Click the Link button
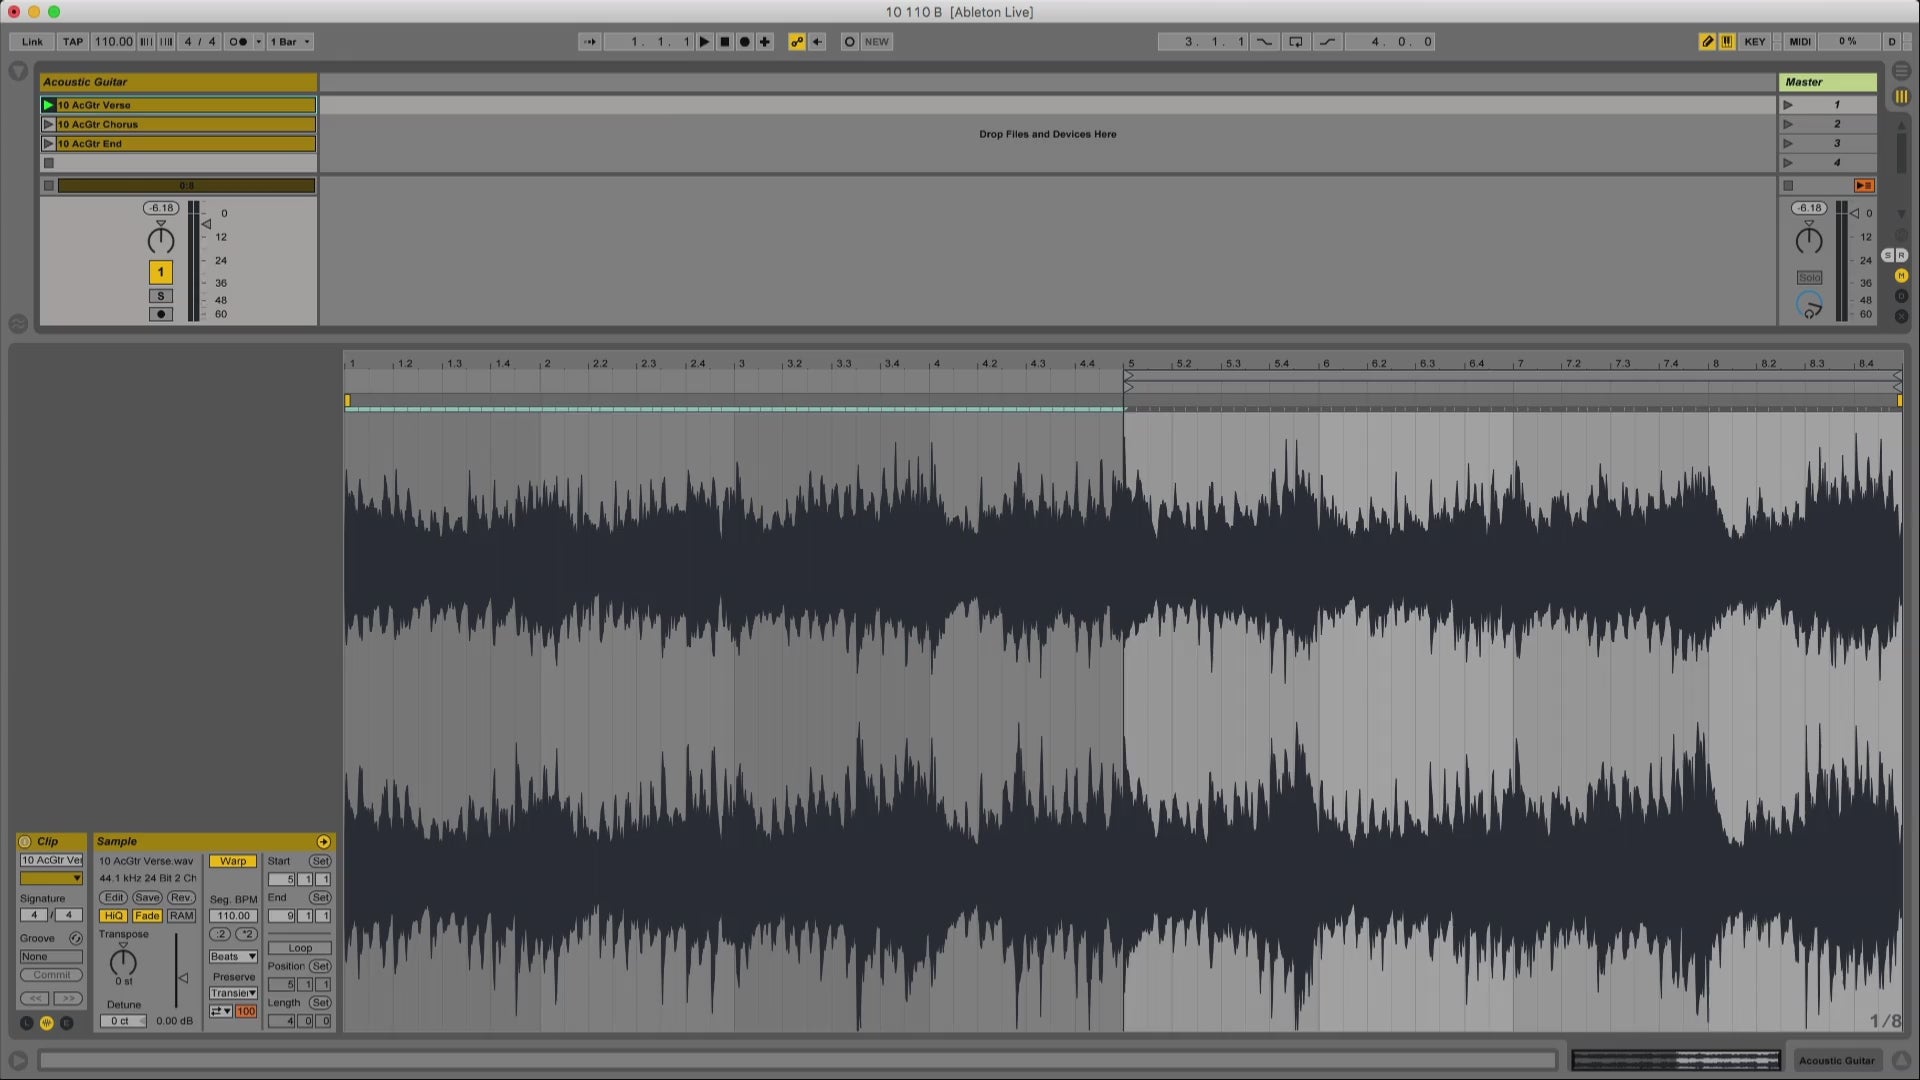Screen dimensions: 1920x1080 (32, 42)
